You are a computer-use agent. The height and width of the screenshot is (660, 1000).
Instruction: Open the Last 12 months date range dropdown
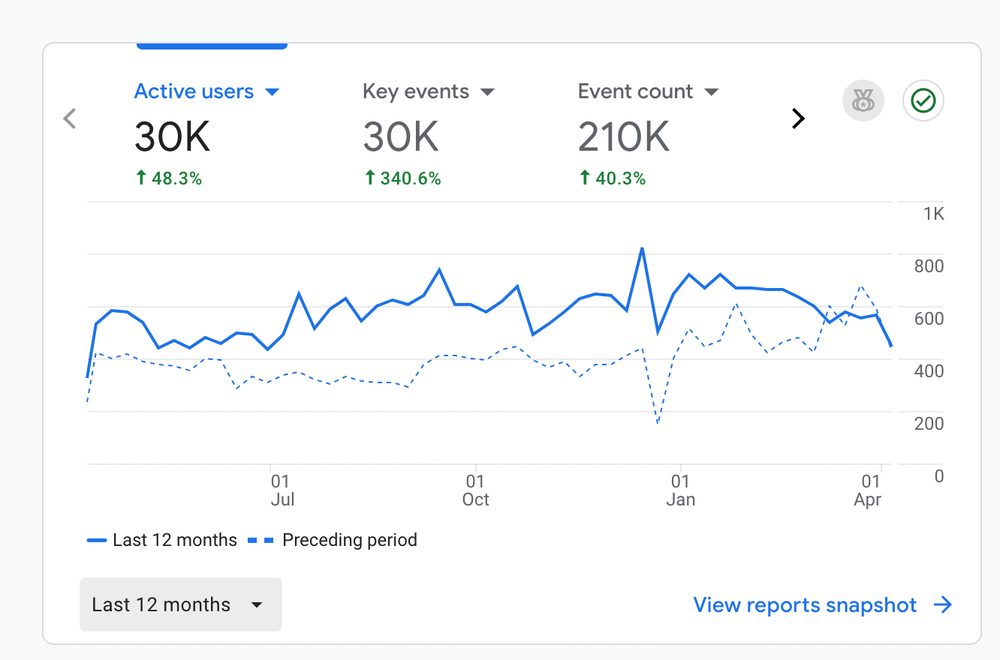[x=180, y=605]
